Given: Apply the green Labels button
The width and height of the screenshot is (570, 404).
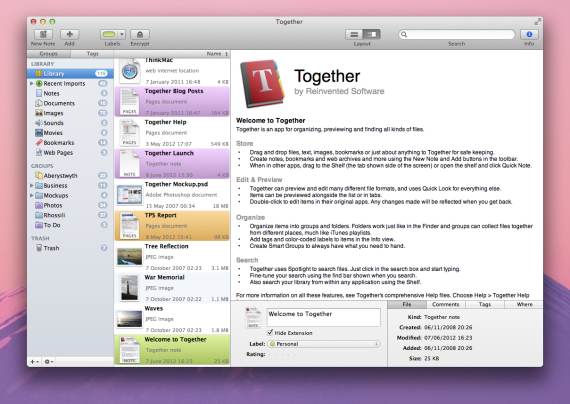Looking at the screenshot, I should 109,35.
